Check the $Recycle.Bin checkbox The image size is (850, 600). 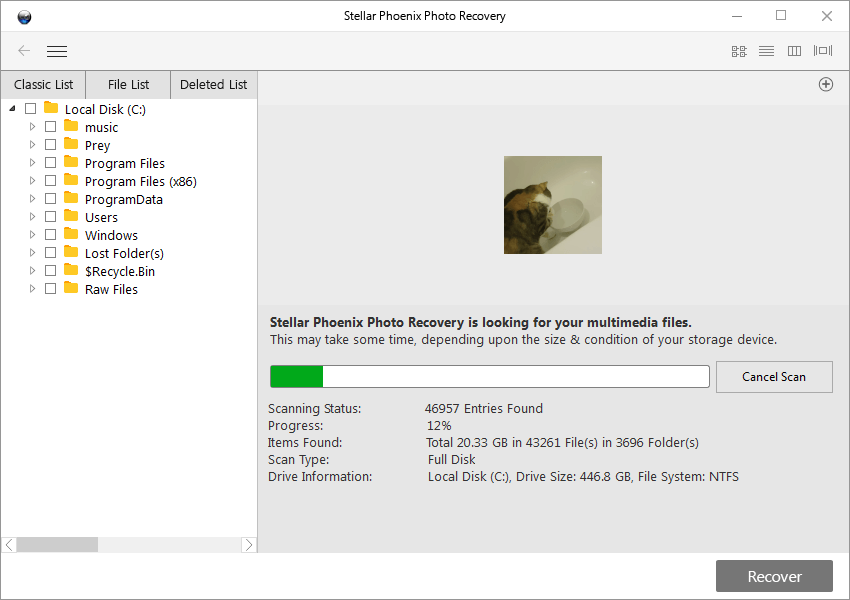(50, 270)
